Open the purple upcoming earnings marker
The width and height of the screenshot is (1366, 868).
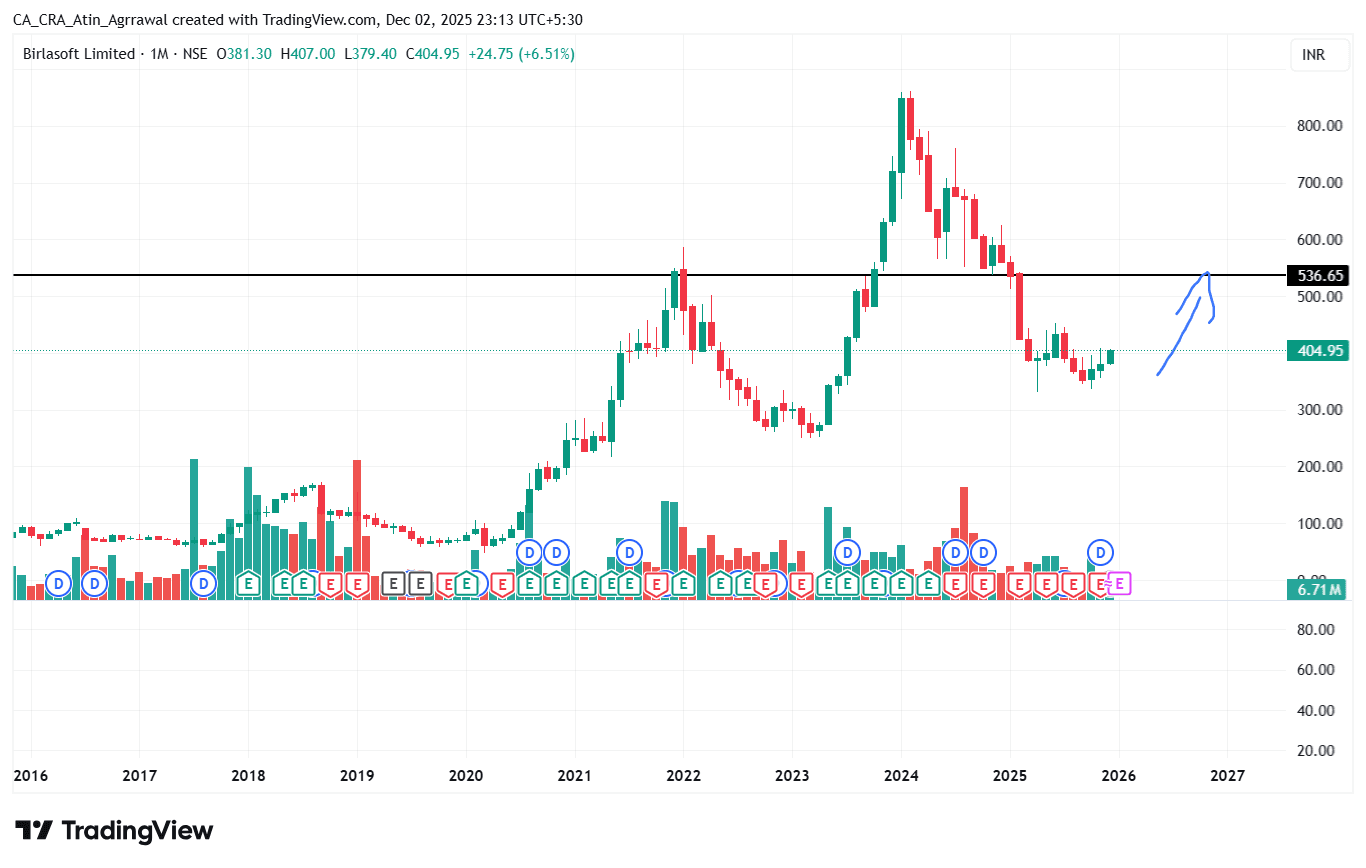(1119, 583)
